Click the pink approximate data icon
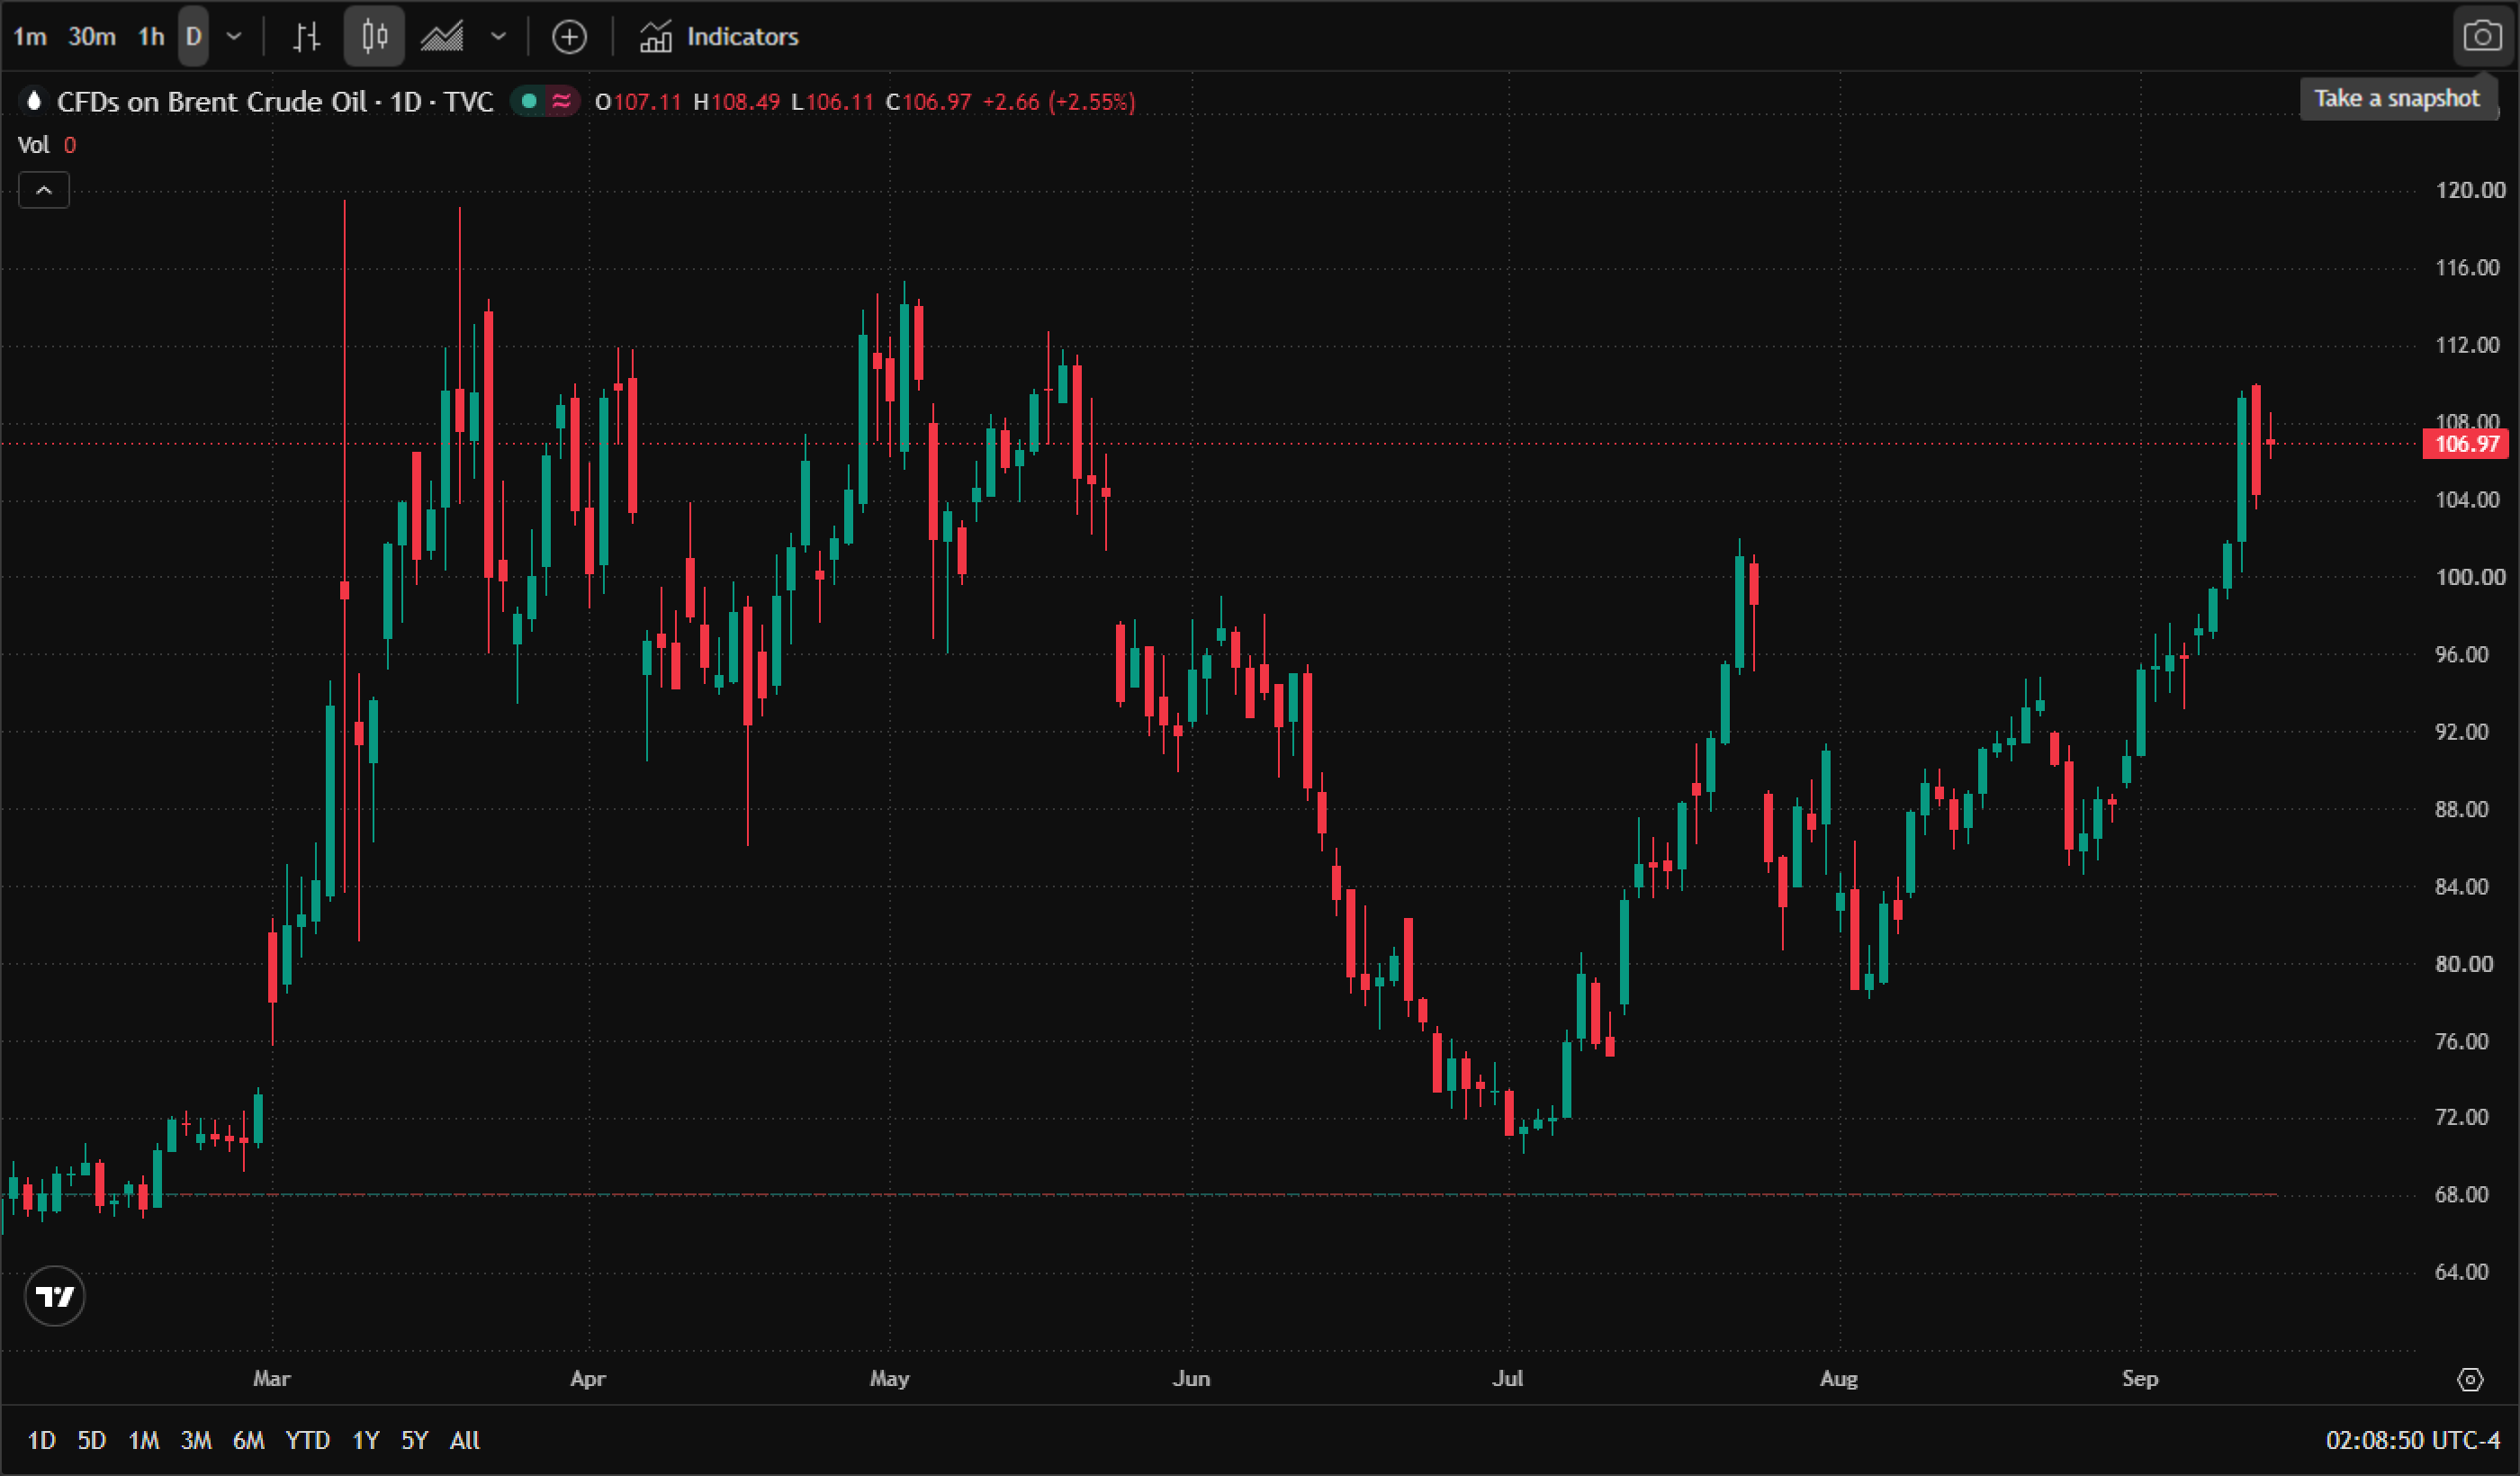This screenshot has height=1476, width=2520. pos(562,101)
